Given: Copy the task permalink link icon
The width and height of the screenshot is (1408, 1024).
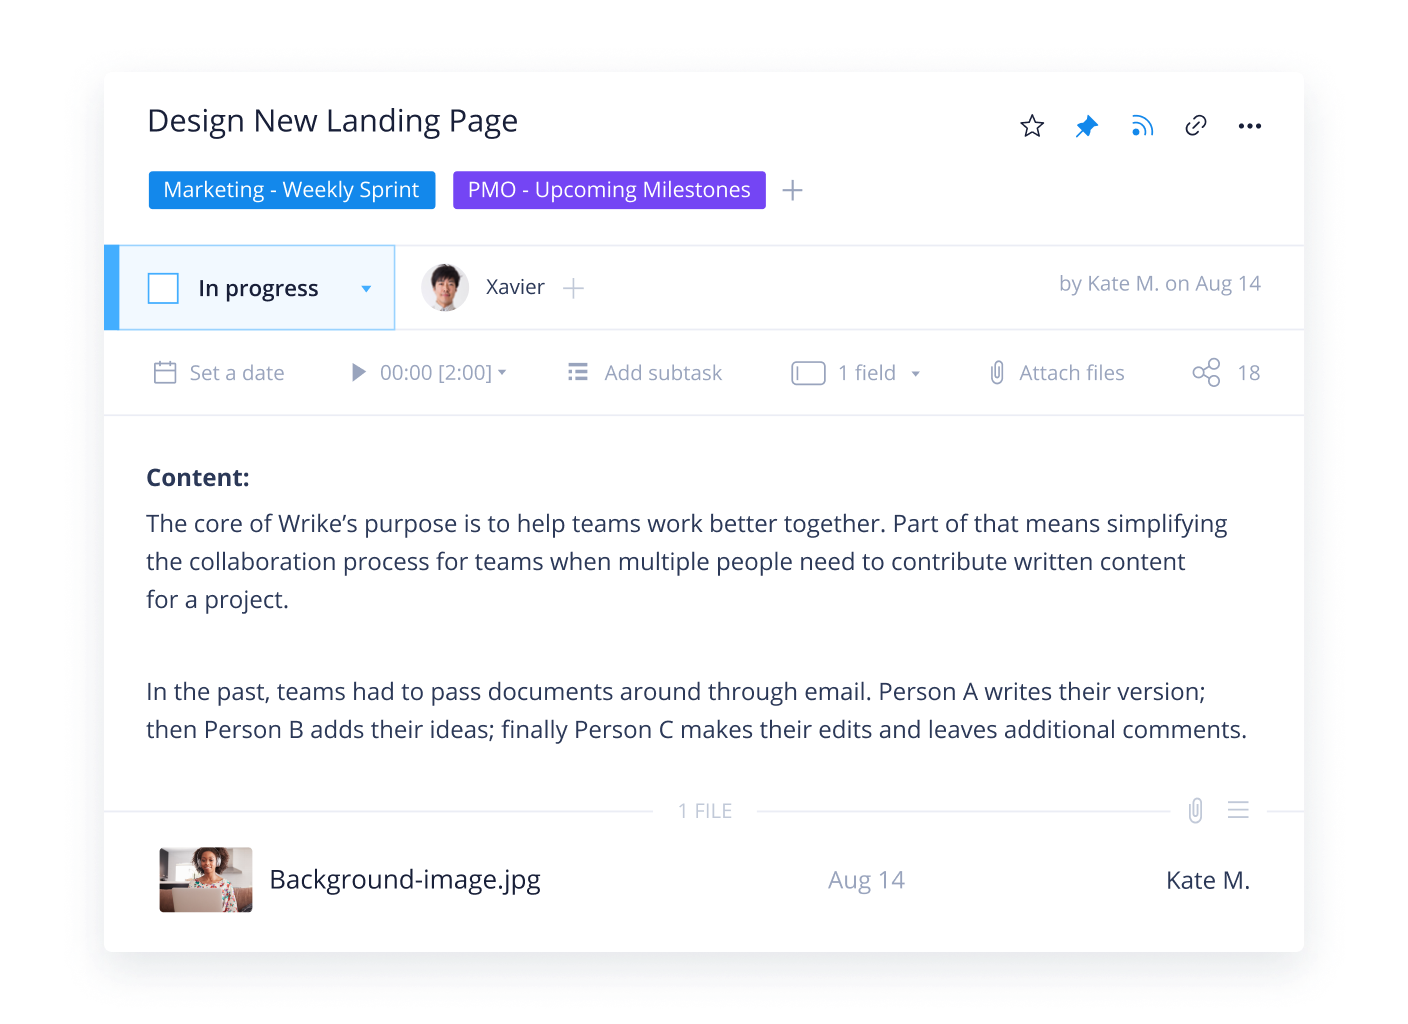Looking at the screenshot, I should click(x=1195, y=126).
